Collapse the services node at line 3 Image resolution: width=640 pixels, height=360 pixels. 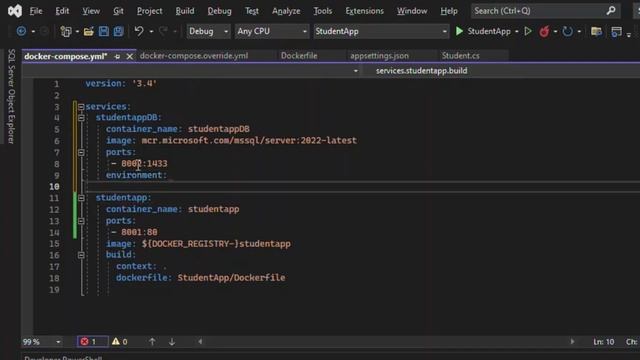(81, 107)
